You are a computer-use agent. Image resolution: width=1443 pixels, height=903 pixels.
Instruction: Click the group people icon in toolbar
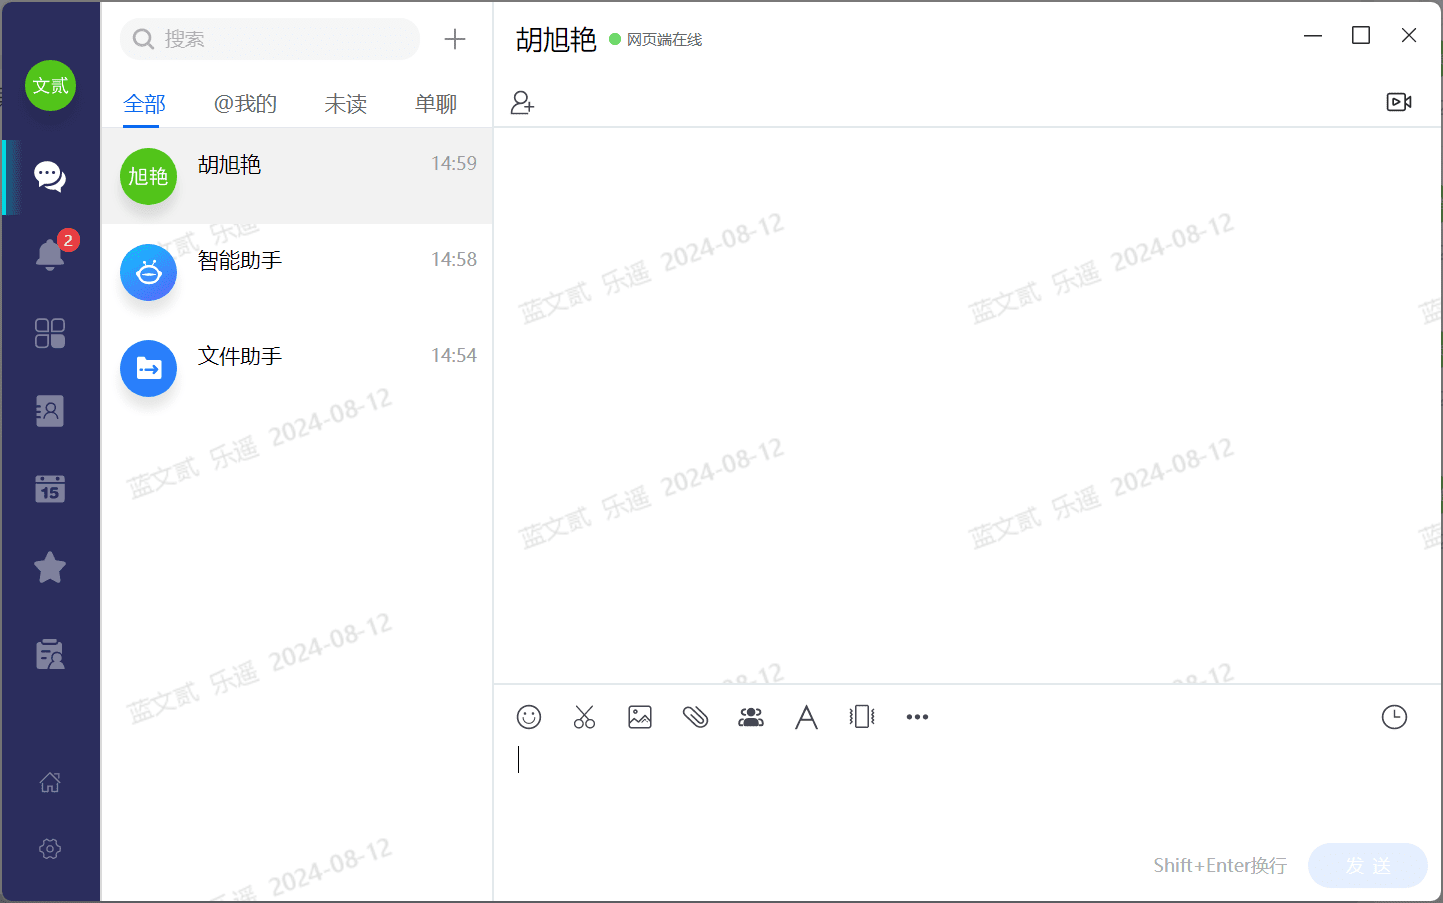click(x=751, y=717)
